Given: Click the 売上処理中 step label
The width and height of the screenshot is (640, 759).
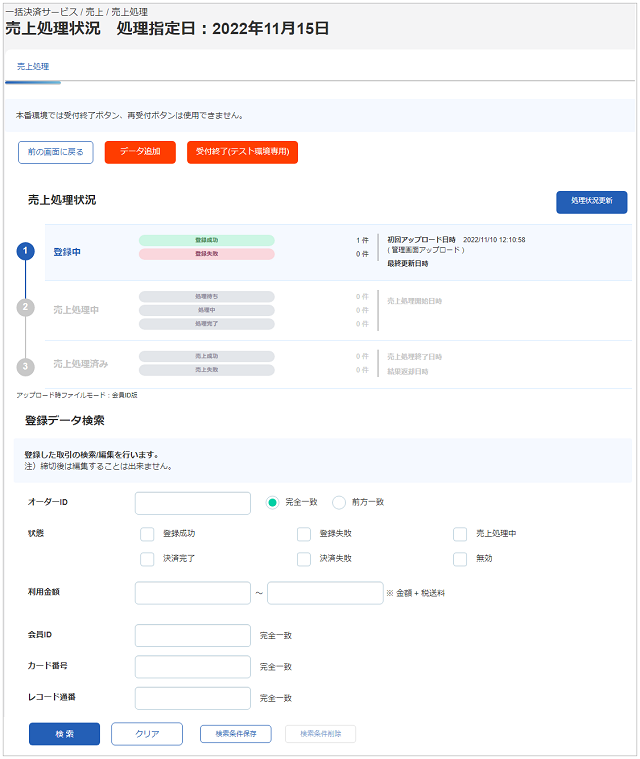Looking at the screenshot, I should [x=76, y=310].
